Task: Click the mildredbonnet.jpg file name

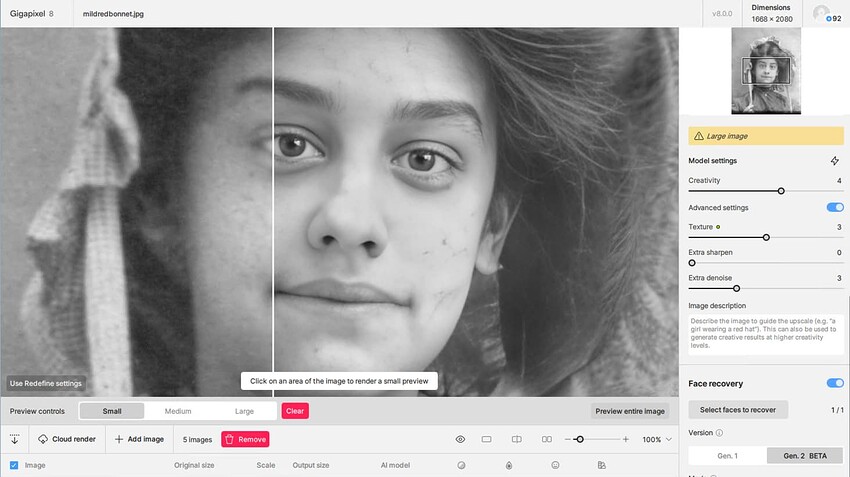Action: (113, 14)
